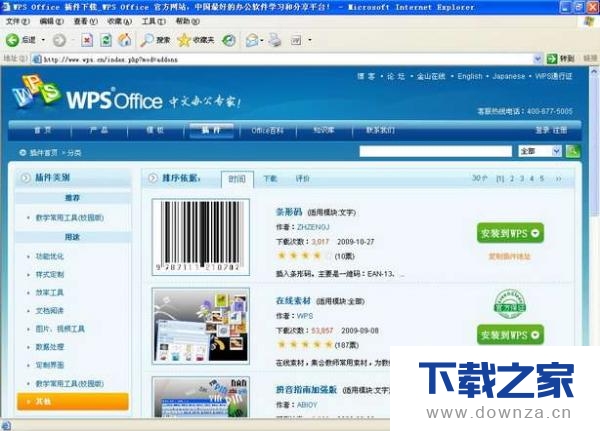Click the Japanese language link
The height and width of the screenshot is (431, 600).
[x=509, y=76]
